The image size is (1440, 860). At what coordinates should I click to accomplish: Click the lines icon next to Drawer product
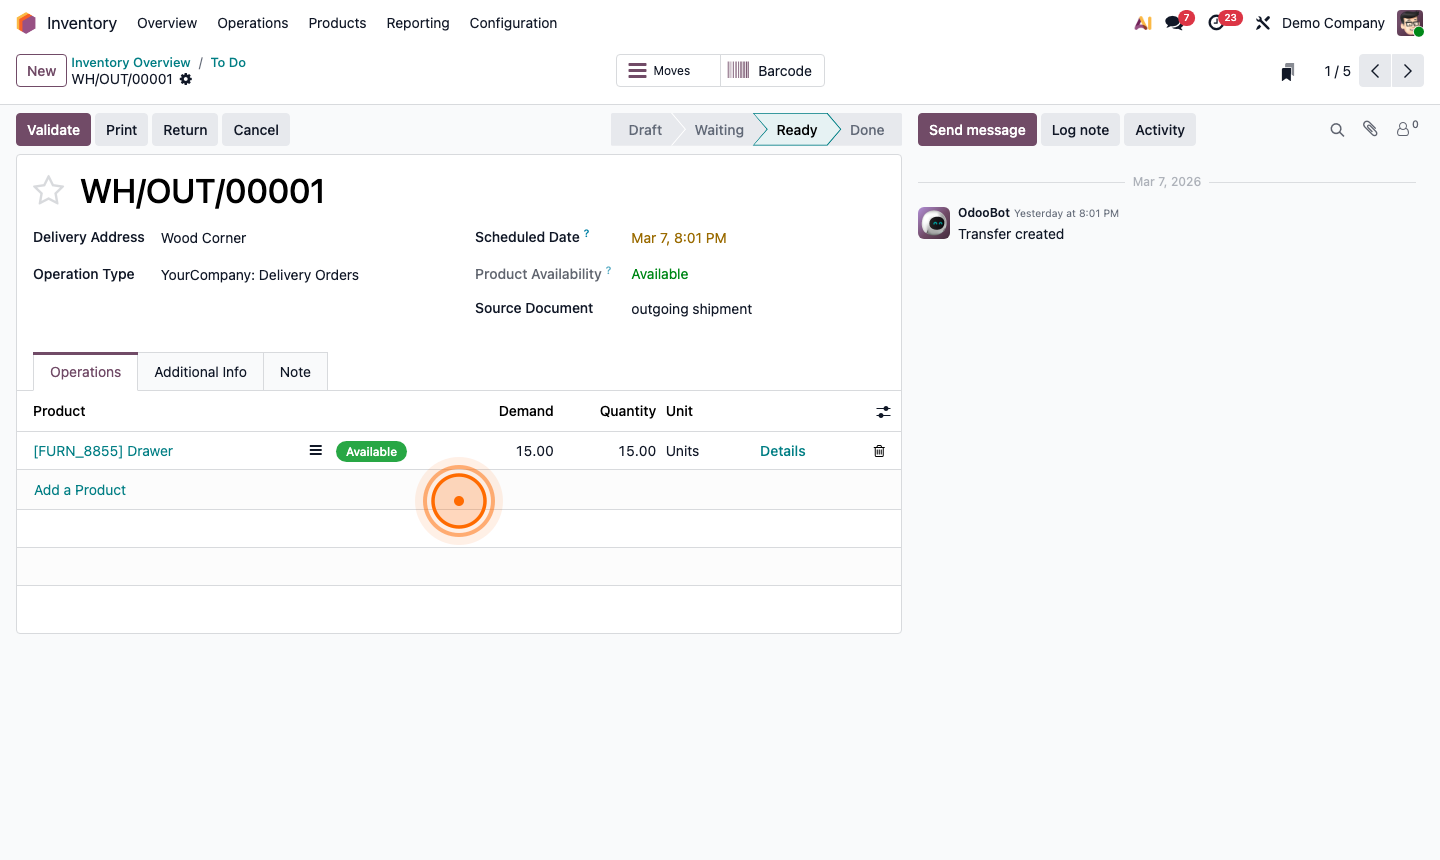[x=315, y=450]
